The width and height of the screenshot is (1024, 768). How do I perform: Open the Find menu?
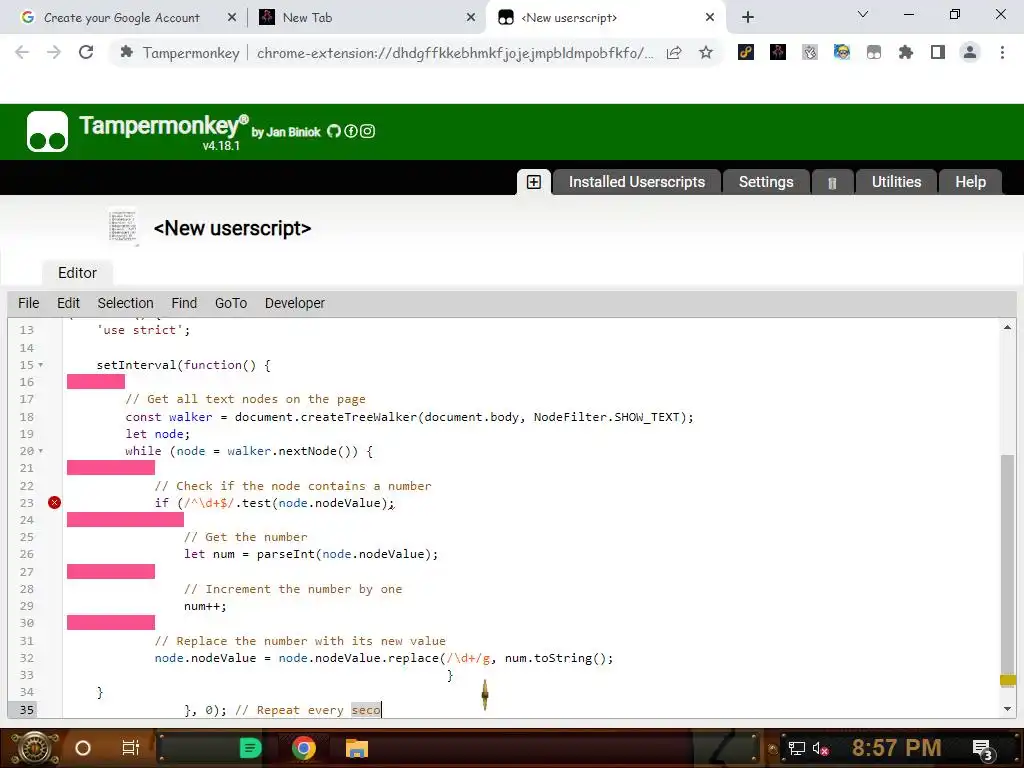[184, 303]
